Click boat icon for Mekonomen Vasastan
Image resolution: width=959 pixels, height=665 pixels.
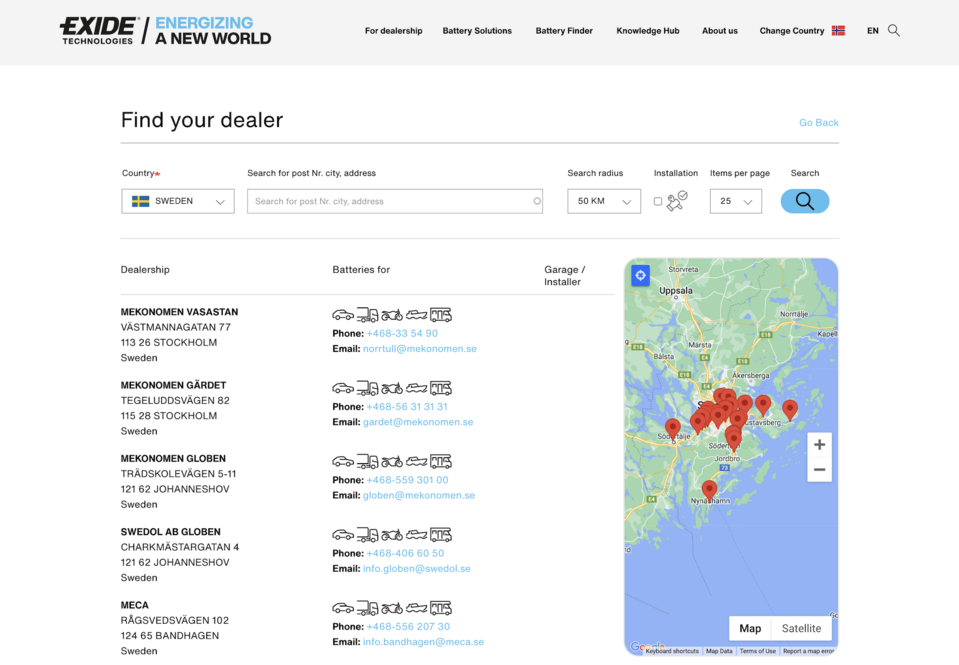pos(417,315)
